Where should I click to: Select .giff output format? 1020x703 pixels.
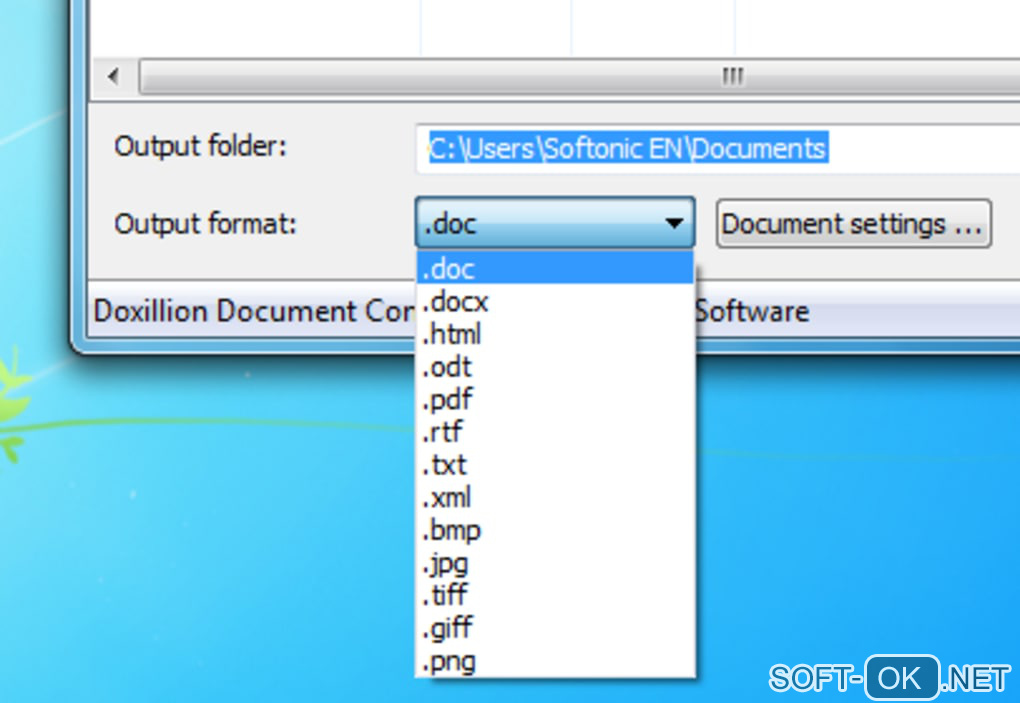click(555, 627)
